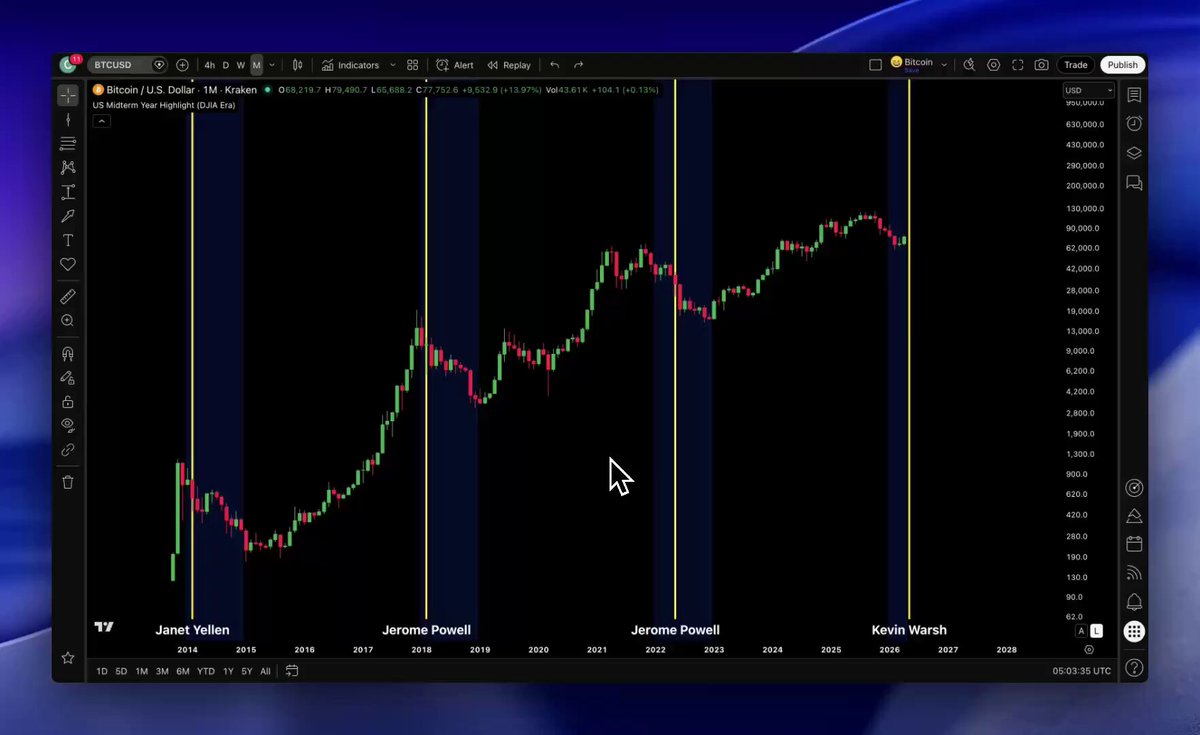Expand the timeframe interval dropdown arrow
Image resolution: width=1200 pixels, height=735 pixels.
[x=272, y=65]
